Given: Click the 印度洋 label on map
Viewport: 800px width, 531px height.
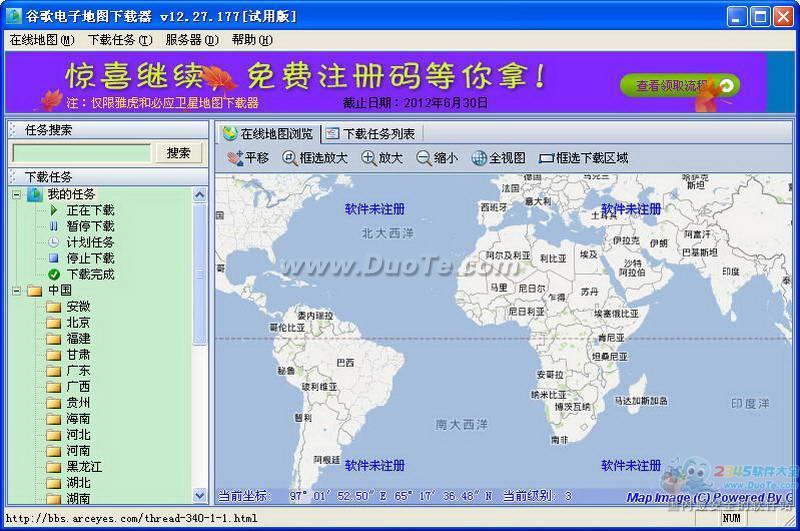Looking at the screenshot, I should [749, 403].
